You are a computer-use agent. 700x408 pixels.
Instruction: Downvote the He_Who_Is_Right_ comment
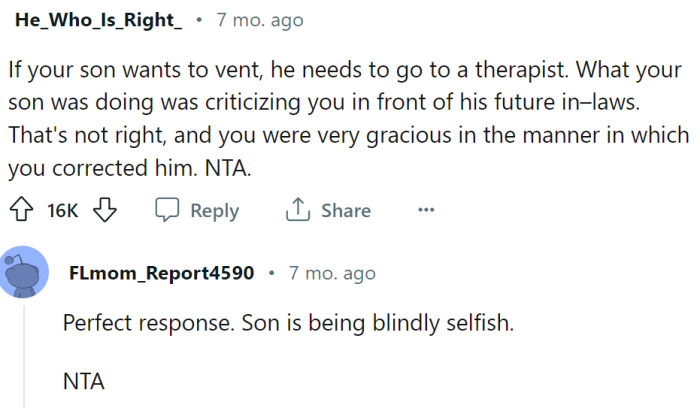pos(106,211)
